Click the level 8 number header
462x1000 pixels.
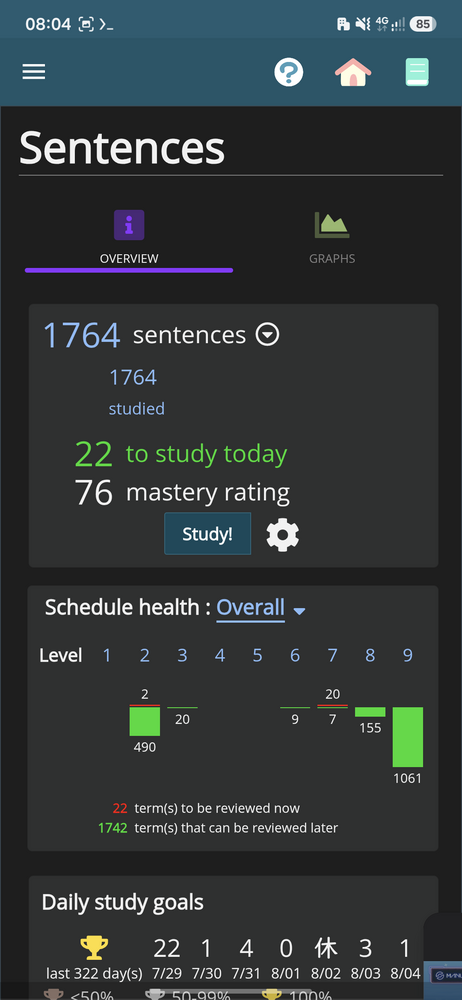coord(370,656)
